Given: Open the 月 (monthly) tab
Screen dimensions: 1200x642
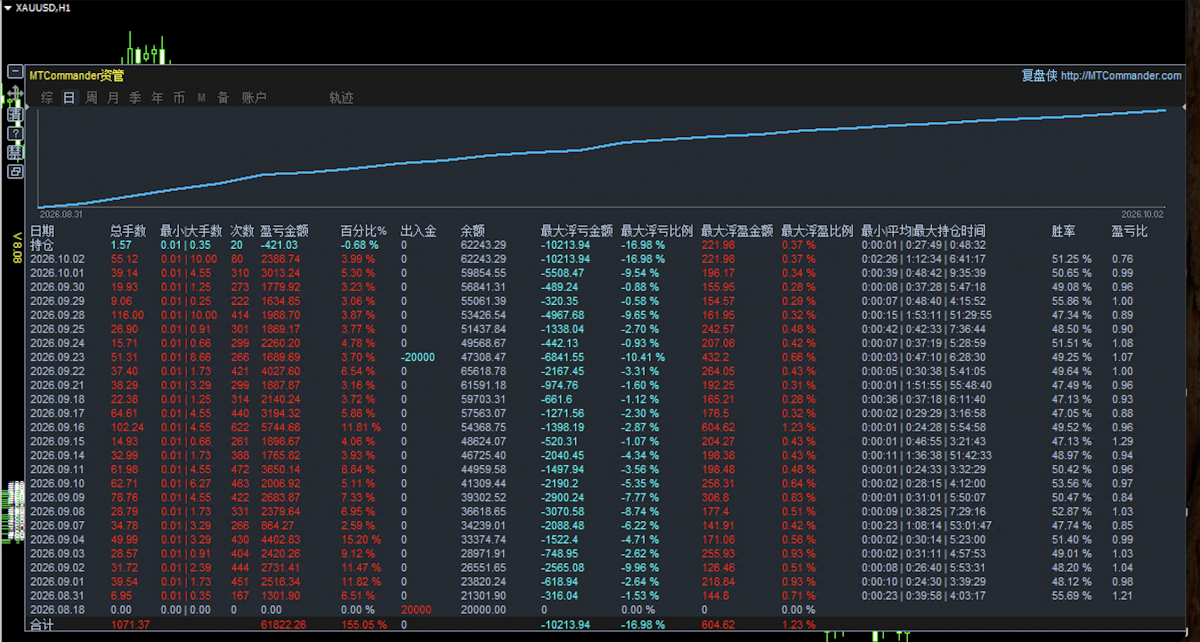Looking at the screenshot, I should (113, 98).
